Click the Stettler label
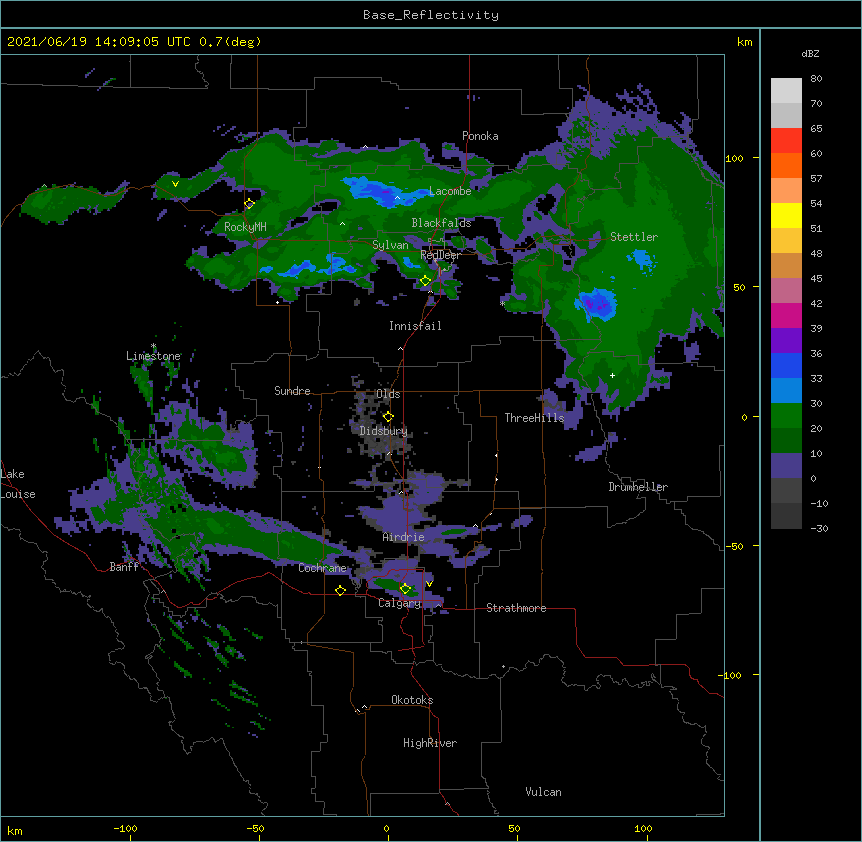 (634, 237)
